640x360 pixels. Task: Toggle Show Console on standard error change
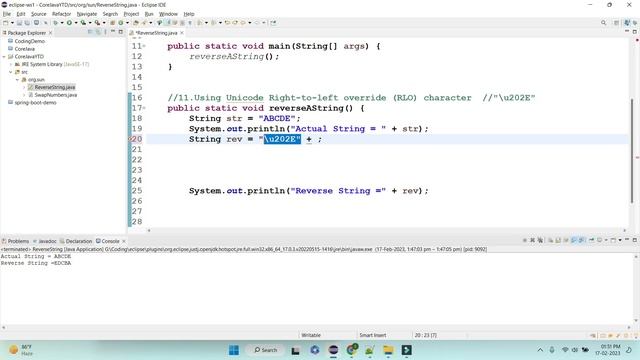coord(581,240)
